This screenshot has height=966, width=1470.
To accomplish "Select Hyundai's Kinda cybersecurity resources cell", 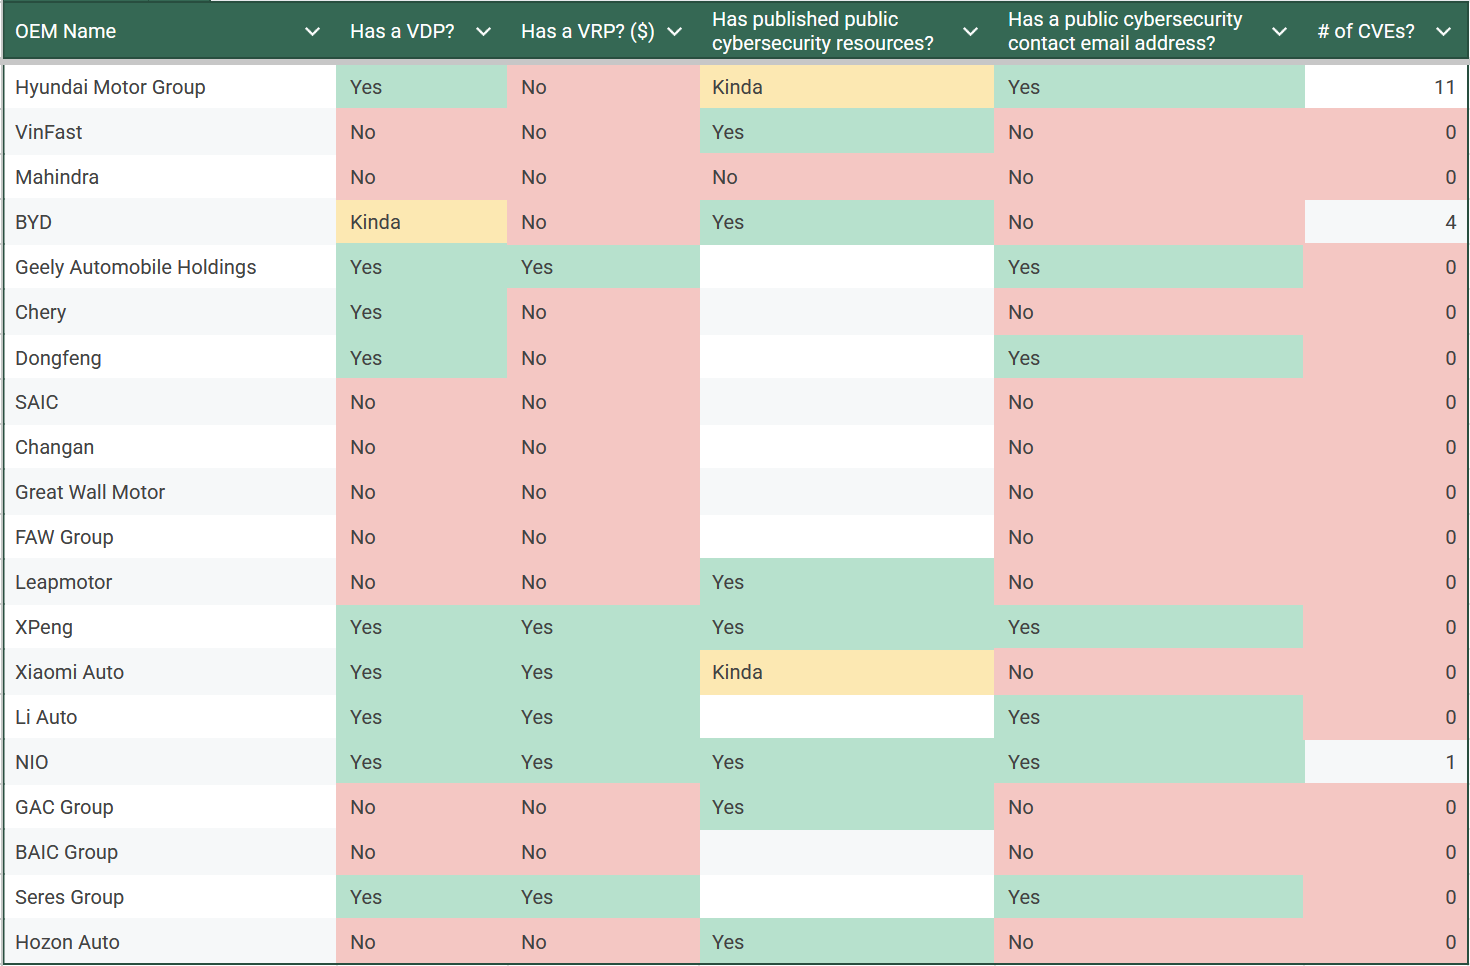I will [847, 87].
